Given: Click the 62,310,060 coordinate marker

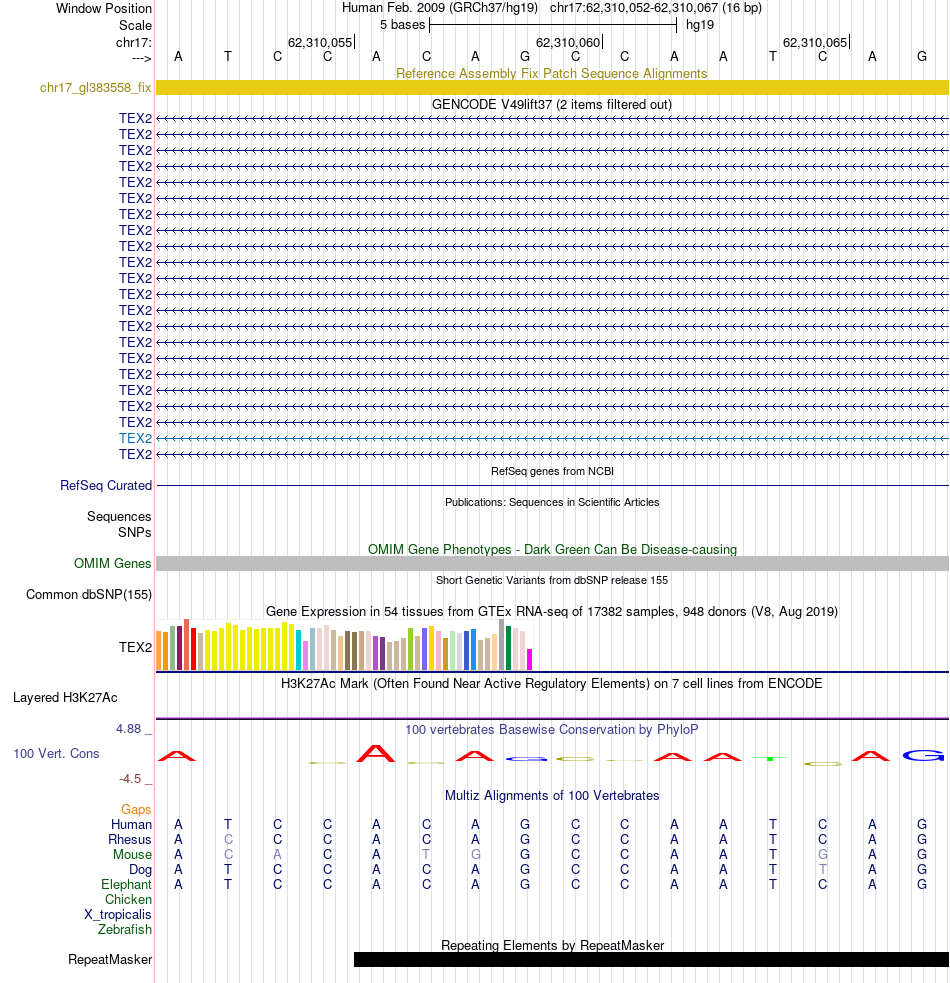Looking at the screenshot, I should click(568, 43).
